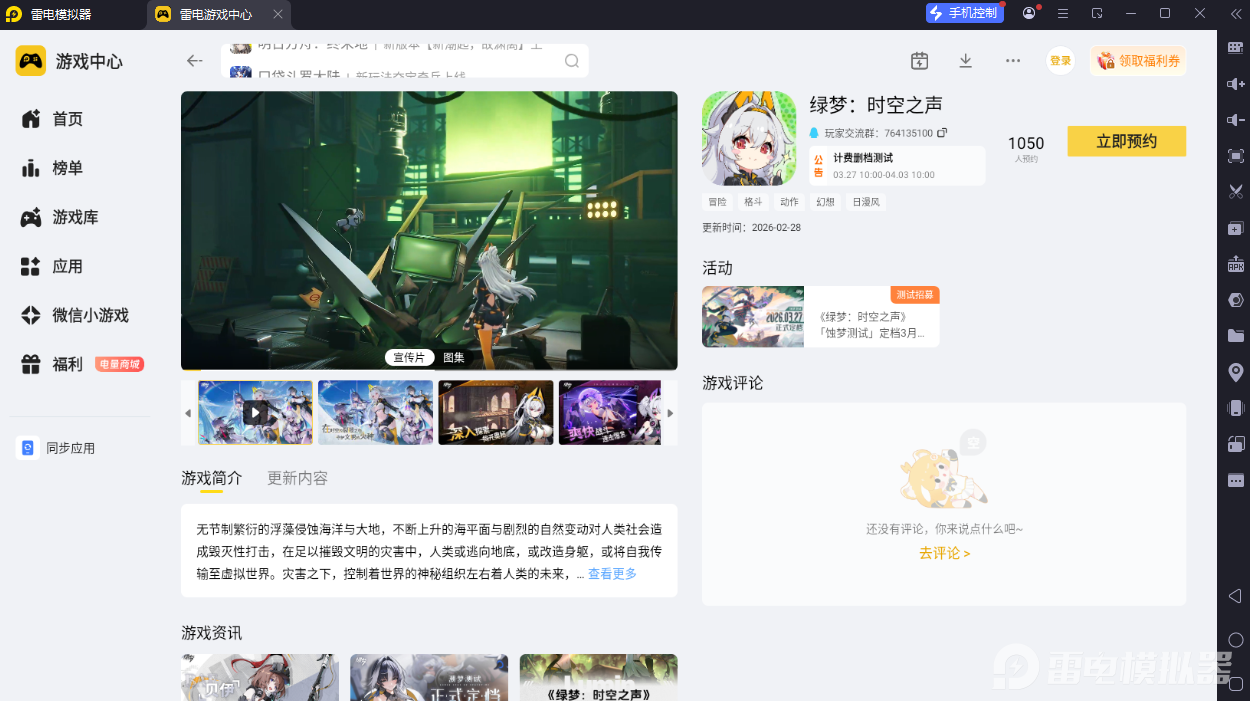The height and width of the screenshot is (701, 1250).
Task: Click left arrow in the thumbnail carousel
Action: [187, 412]
